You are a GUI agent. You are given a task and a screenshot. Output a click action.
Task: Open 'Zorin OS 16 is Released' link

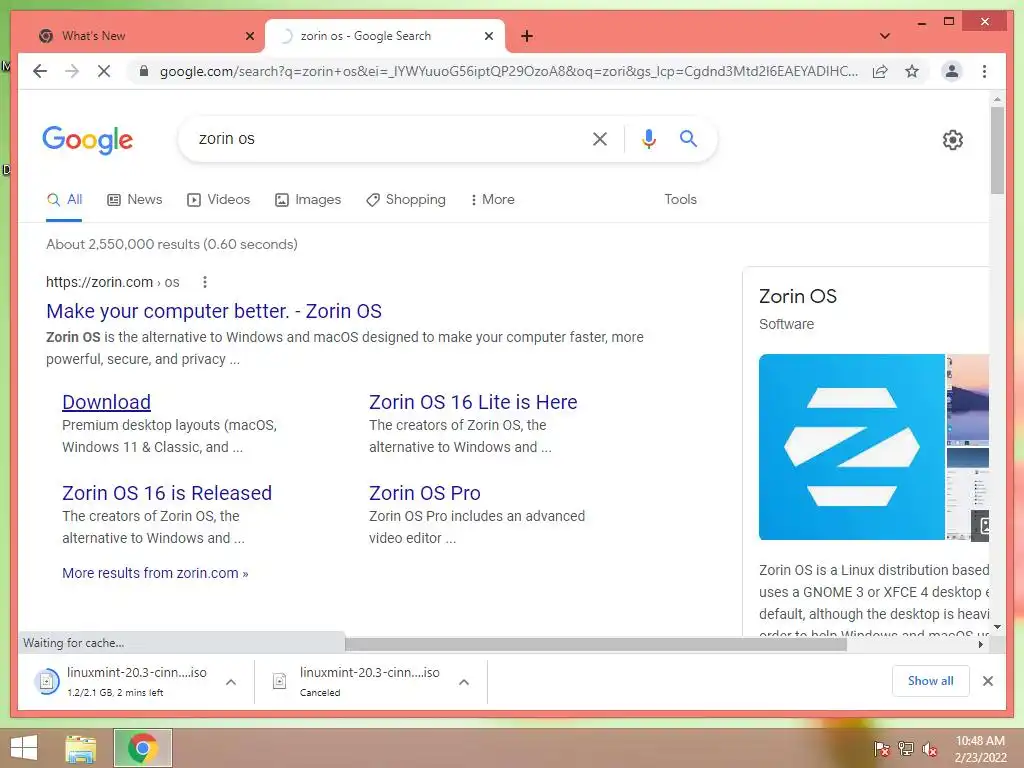167,492
